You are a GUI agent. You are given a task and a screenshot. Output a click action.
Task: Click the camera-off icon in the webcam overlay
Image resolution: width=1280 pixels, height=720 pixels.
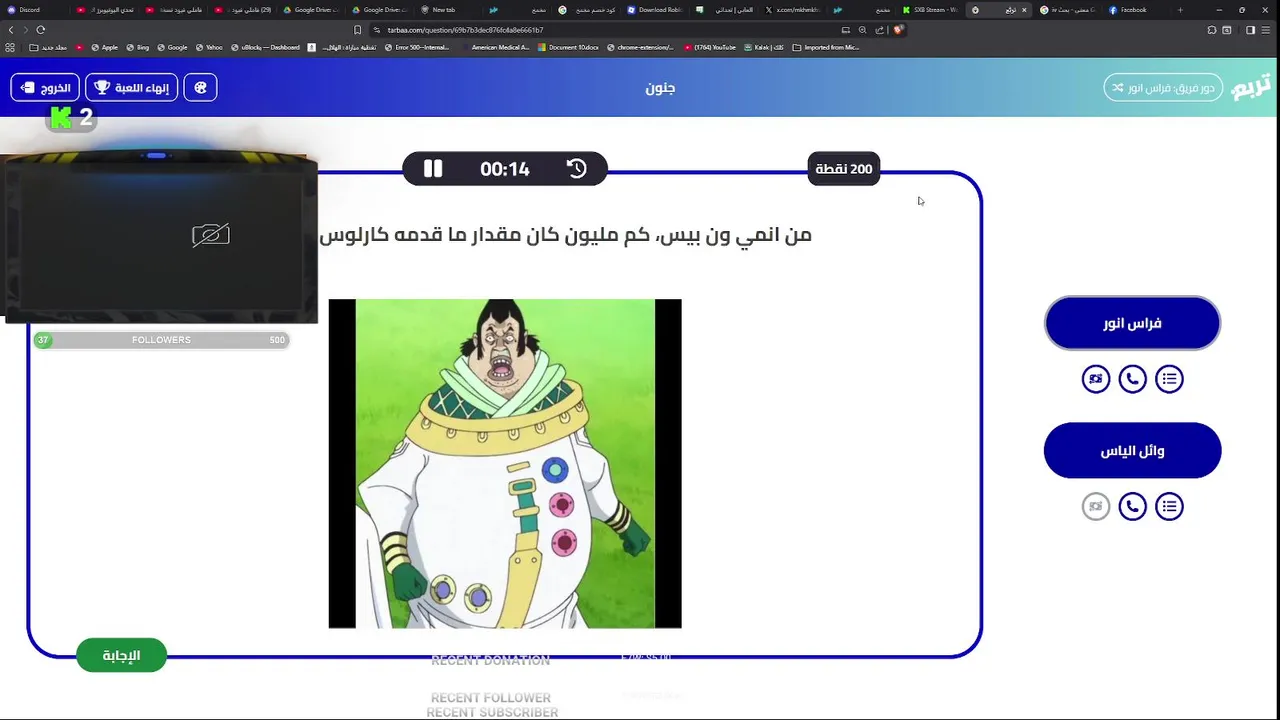211,235
